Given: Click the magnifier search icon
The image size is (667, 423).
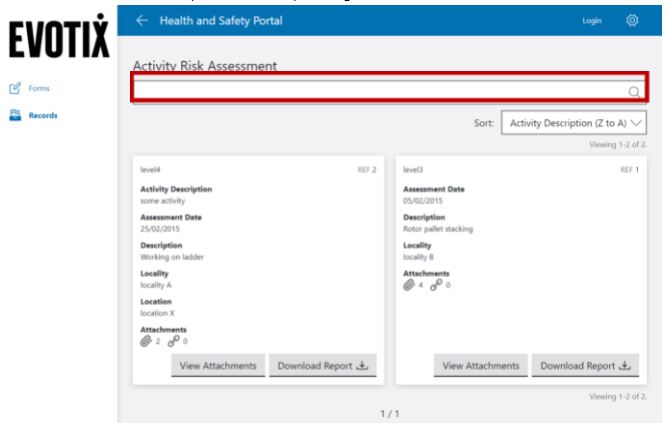Looking at the screenshot, I should 633,92.
